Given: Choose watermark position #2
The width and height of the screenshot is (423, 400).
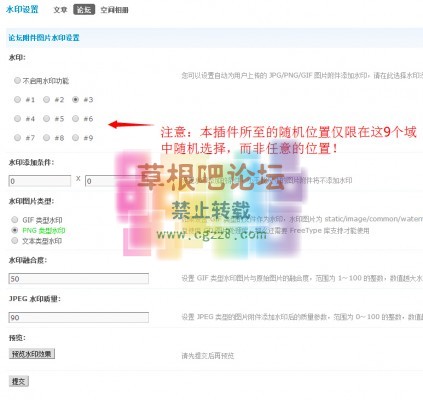Looking at the screenshot, I should (46, 99).
